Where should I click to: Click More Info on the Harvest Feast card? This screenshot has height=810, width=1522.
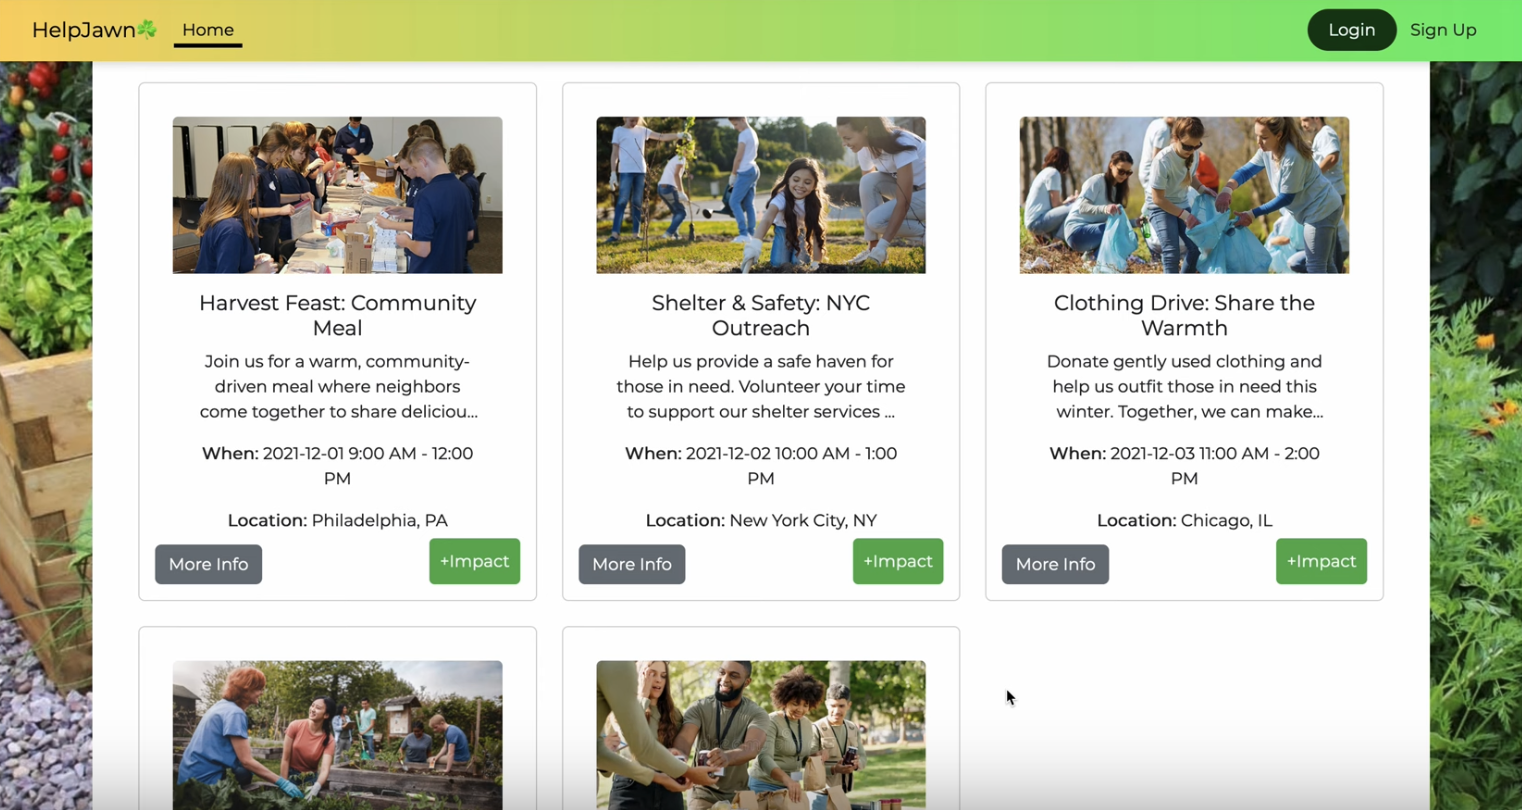tap(208, 564)
